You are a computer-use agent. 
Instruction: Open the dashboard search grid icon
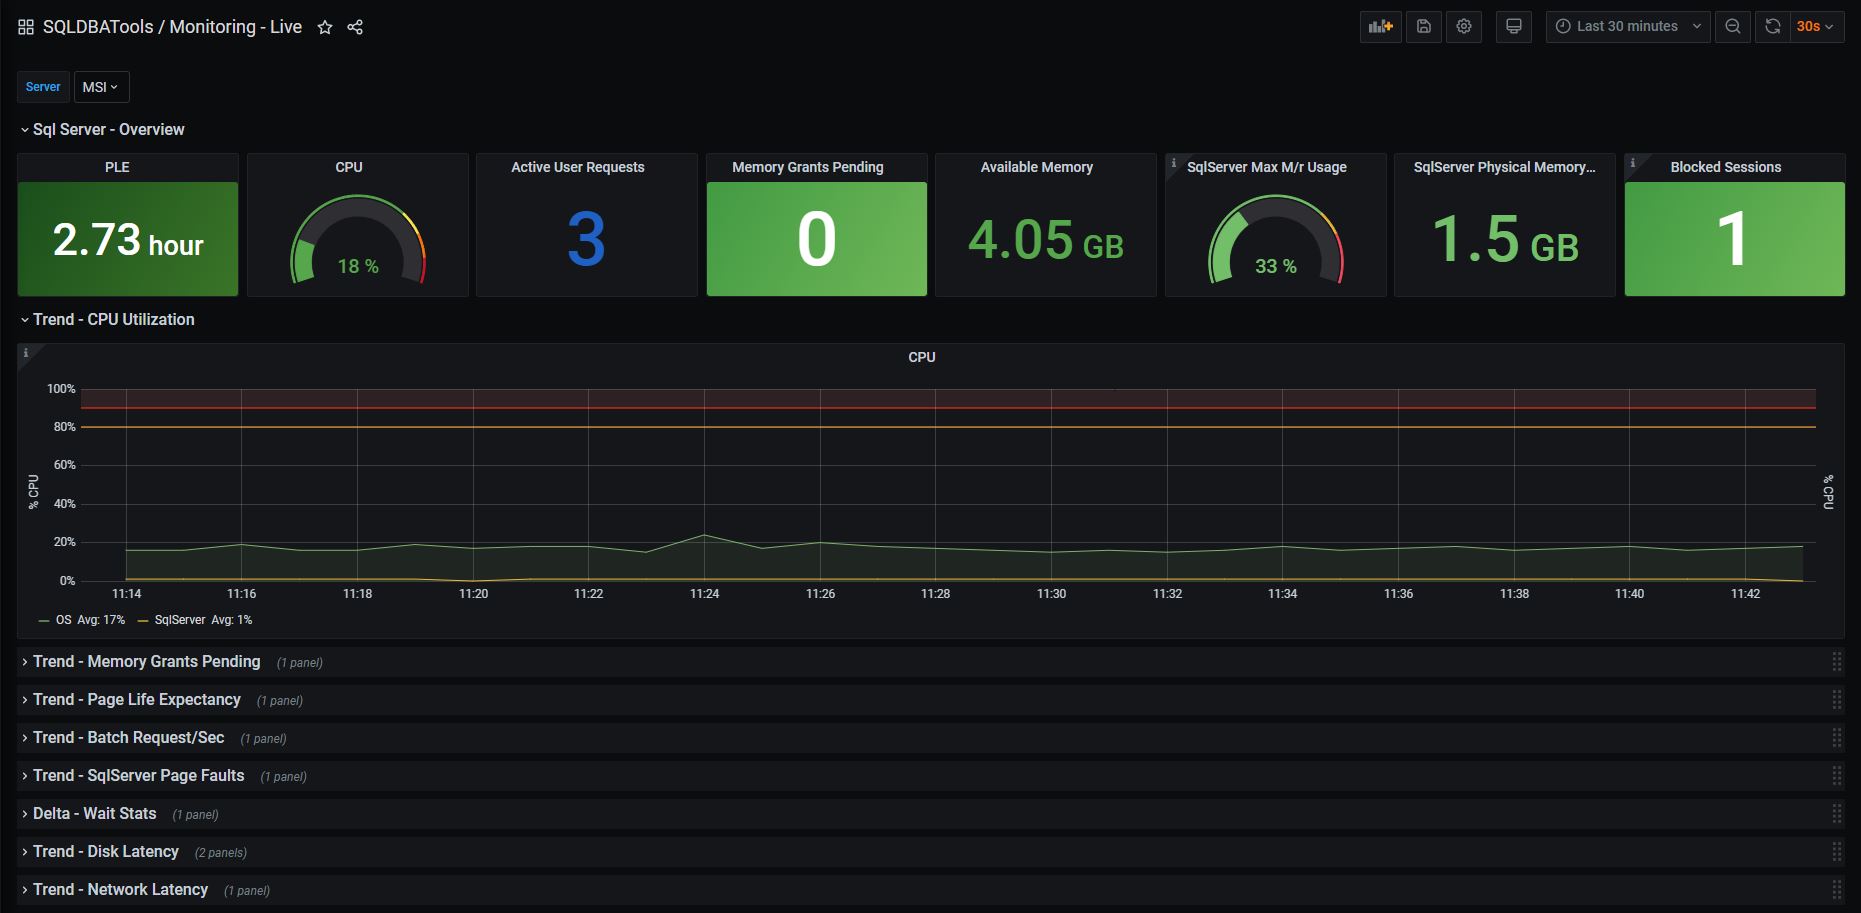click(x=26, y=27)
